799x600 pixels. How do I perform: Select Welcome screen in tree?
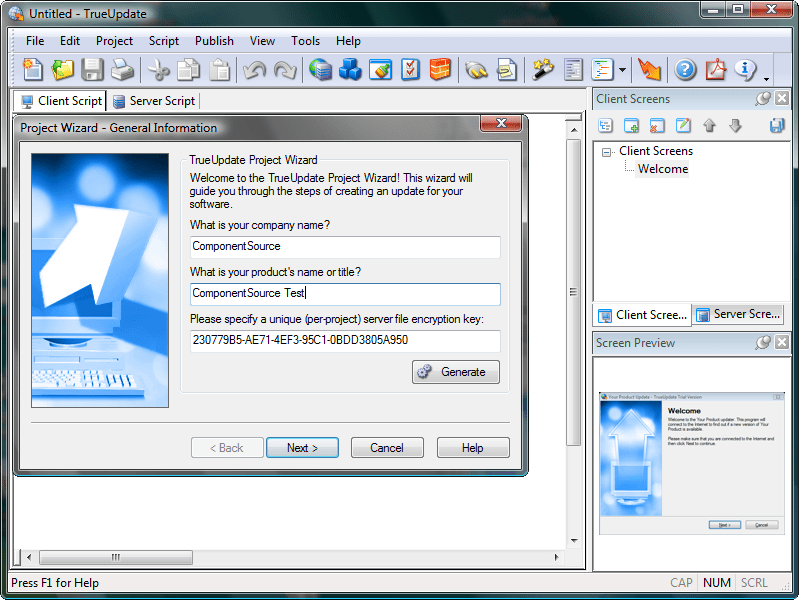click(x=662, y=169)
